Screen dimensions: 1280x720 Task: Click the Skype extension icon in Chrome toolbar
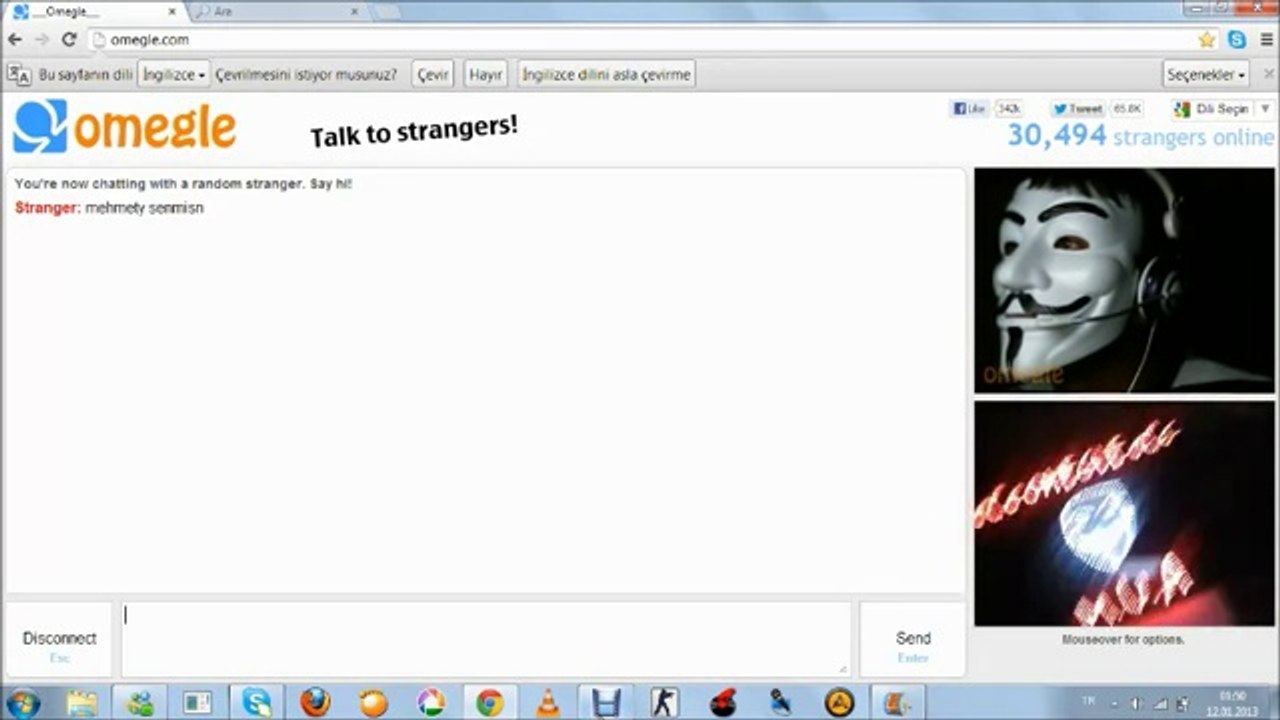pos(1237,40)
